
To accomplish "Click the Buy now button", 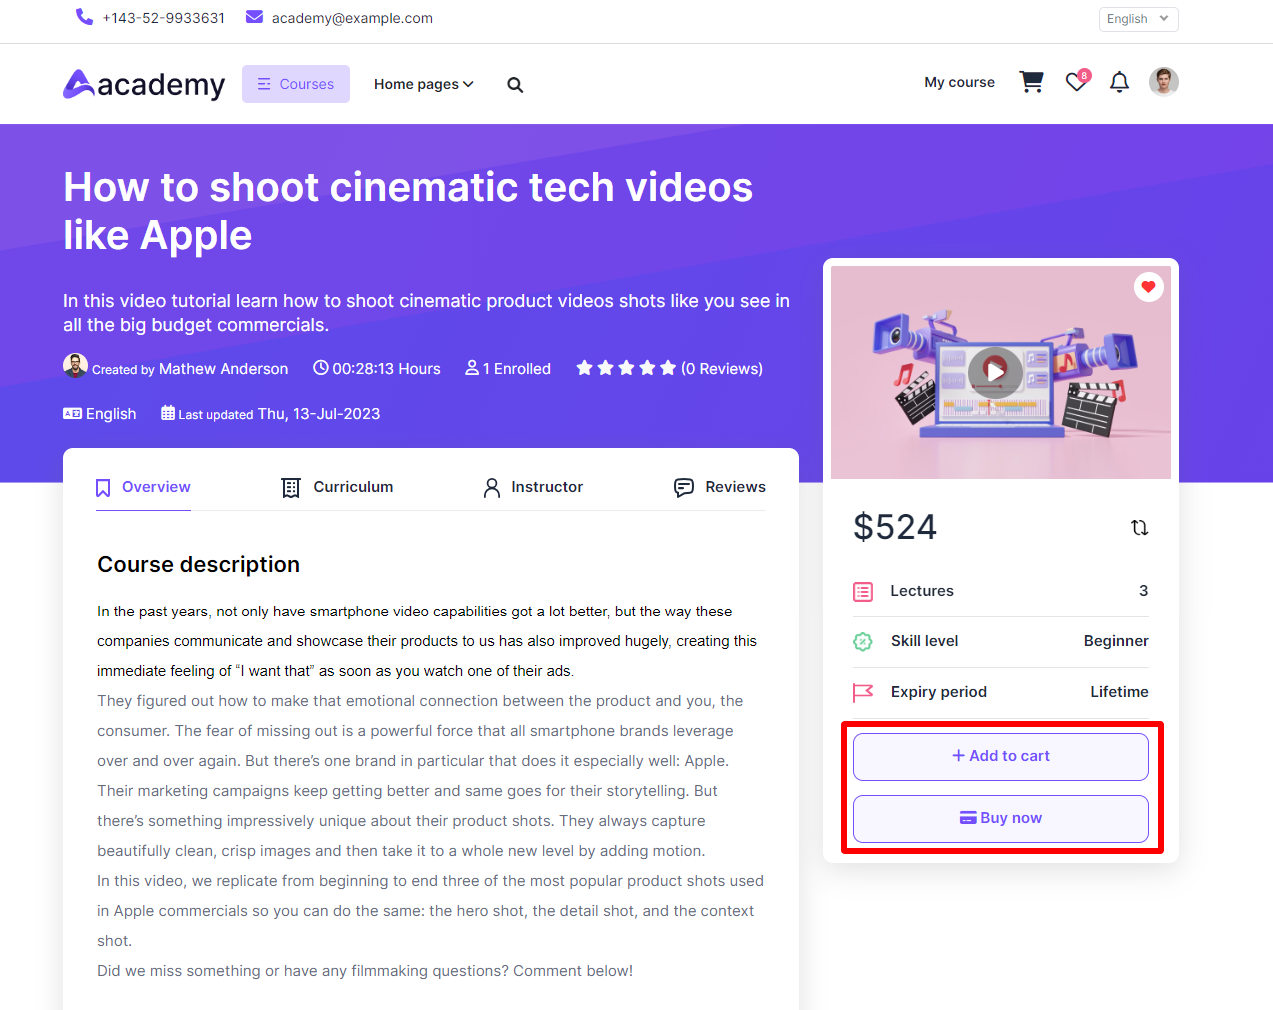I will (1000, 819).
